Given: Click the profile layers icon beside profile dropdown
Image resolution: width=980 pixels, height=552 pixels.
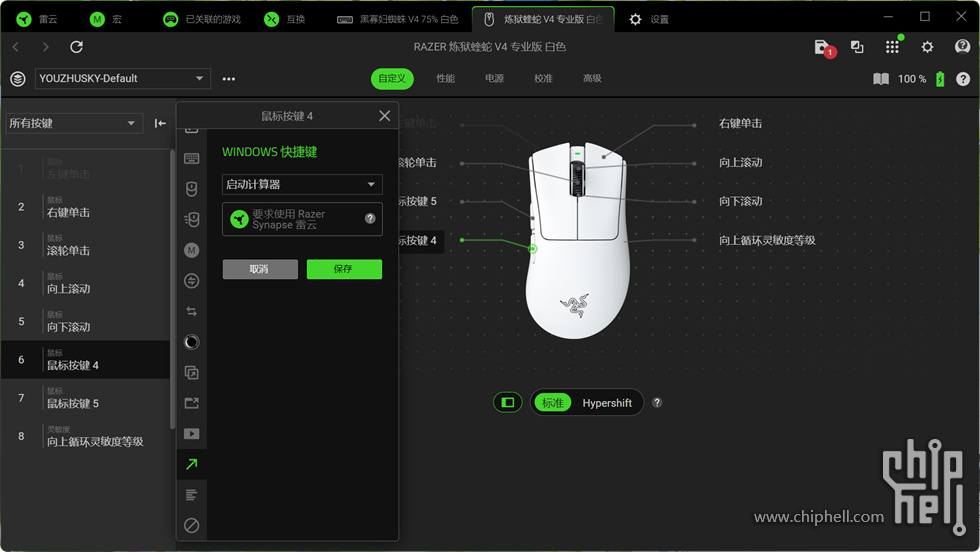Looking at the screenshot, I should [18, 79].
